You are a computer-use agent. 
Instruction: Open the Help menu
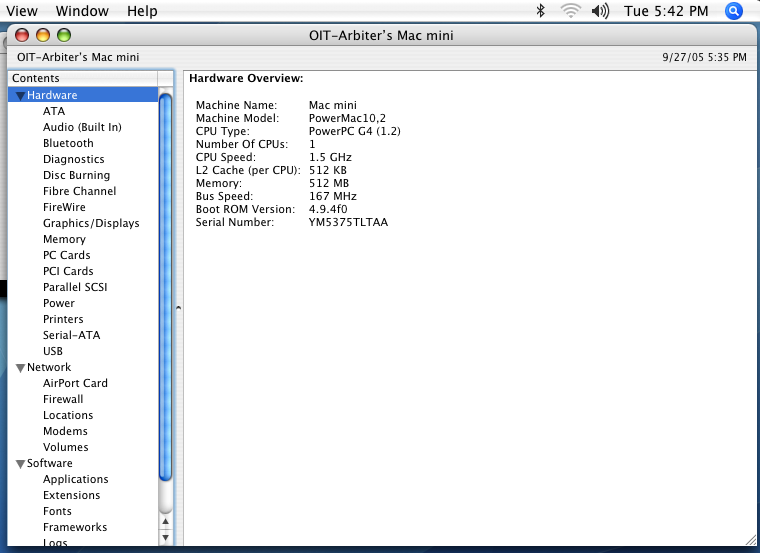pos(142,11)
